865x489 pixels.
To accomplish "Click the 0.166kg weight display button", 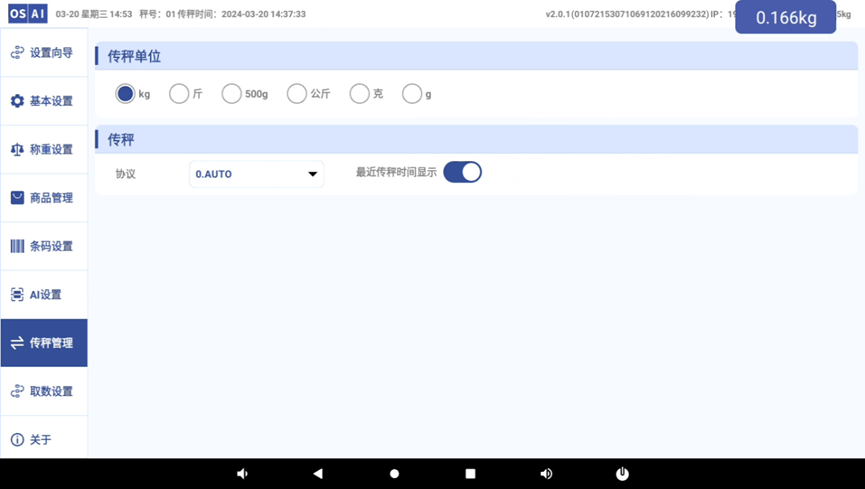I will click(785, 18).
